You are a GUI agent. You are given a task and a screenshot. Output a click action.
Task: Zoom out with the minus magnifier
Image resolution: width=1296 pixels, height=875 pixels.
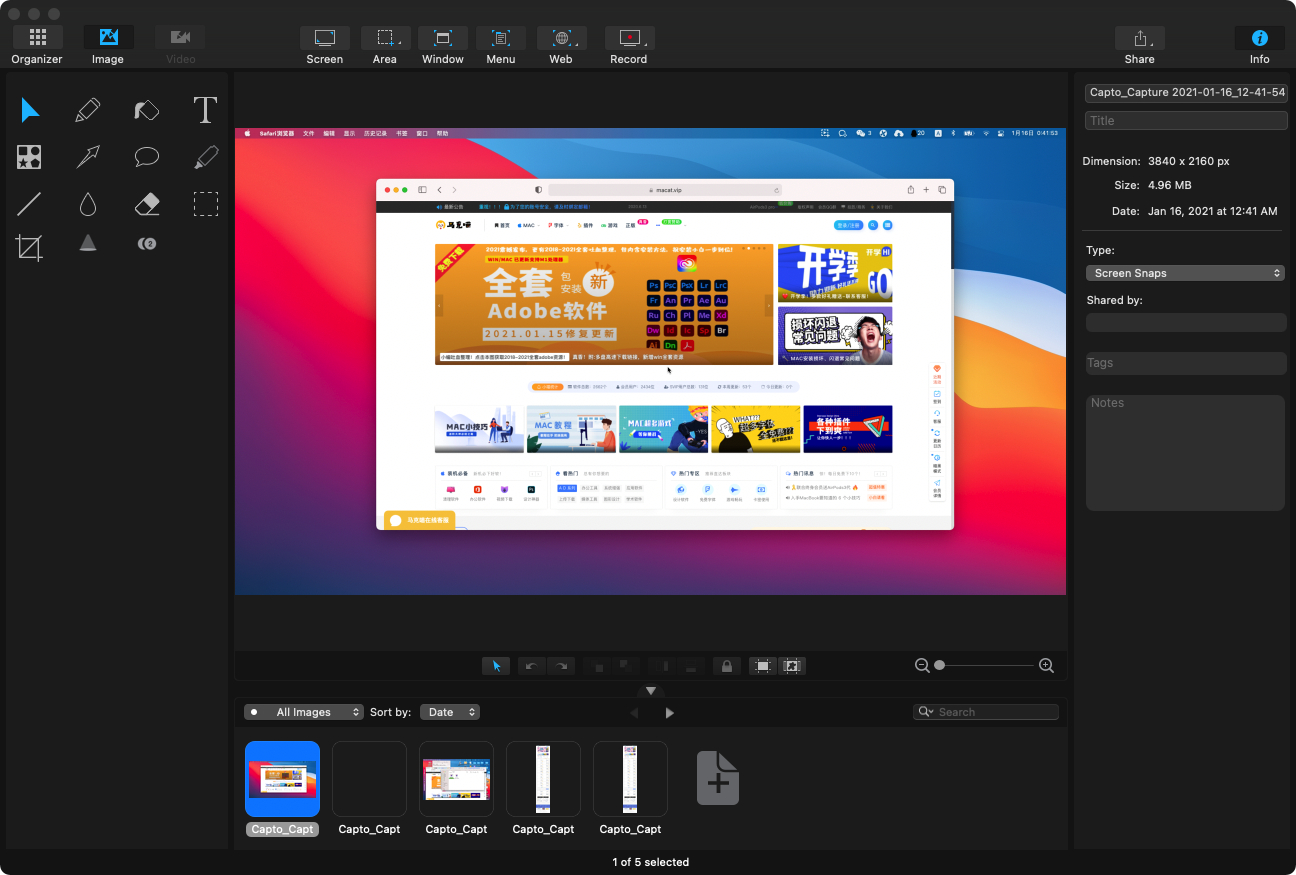[x=923, y=666]
